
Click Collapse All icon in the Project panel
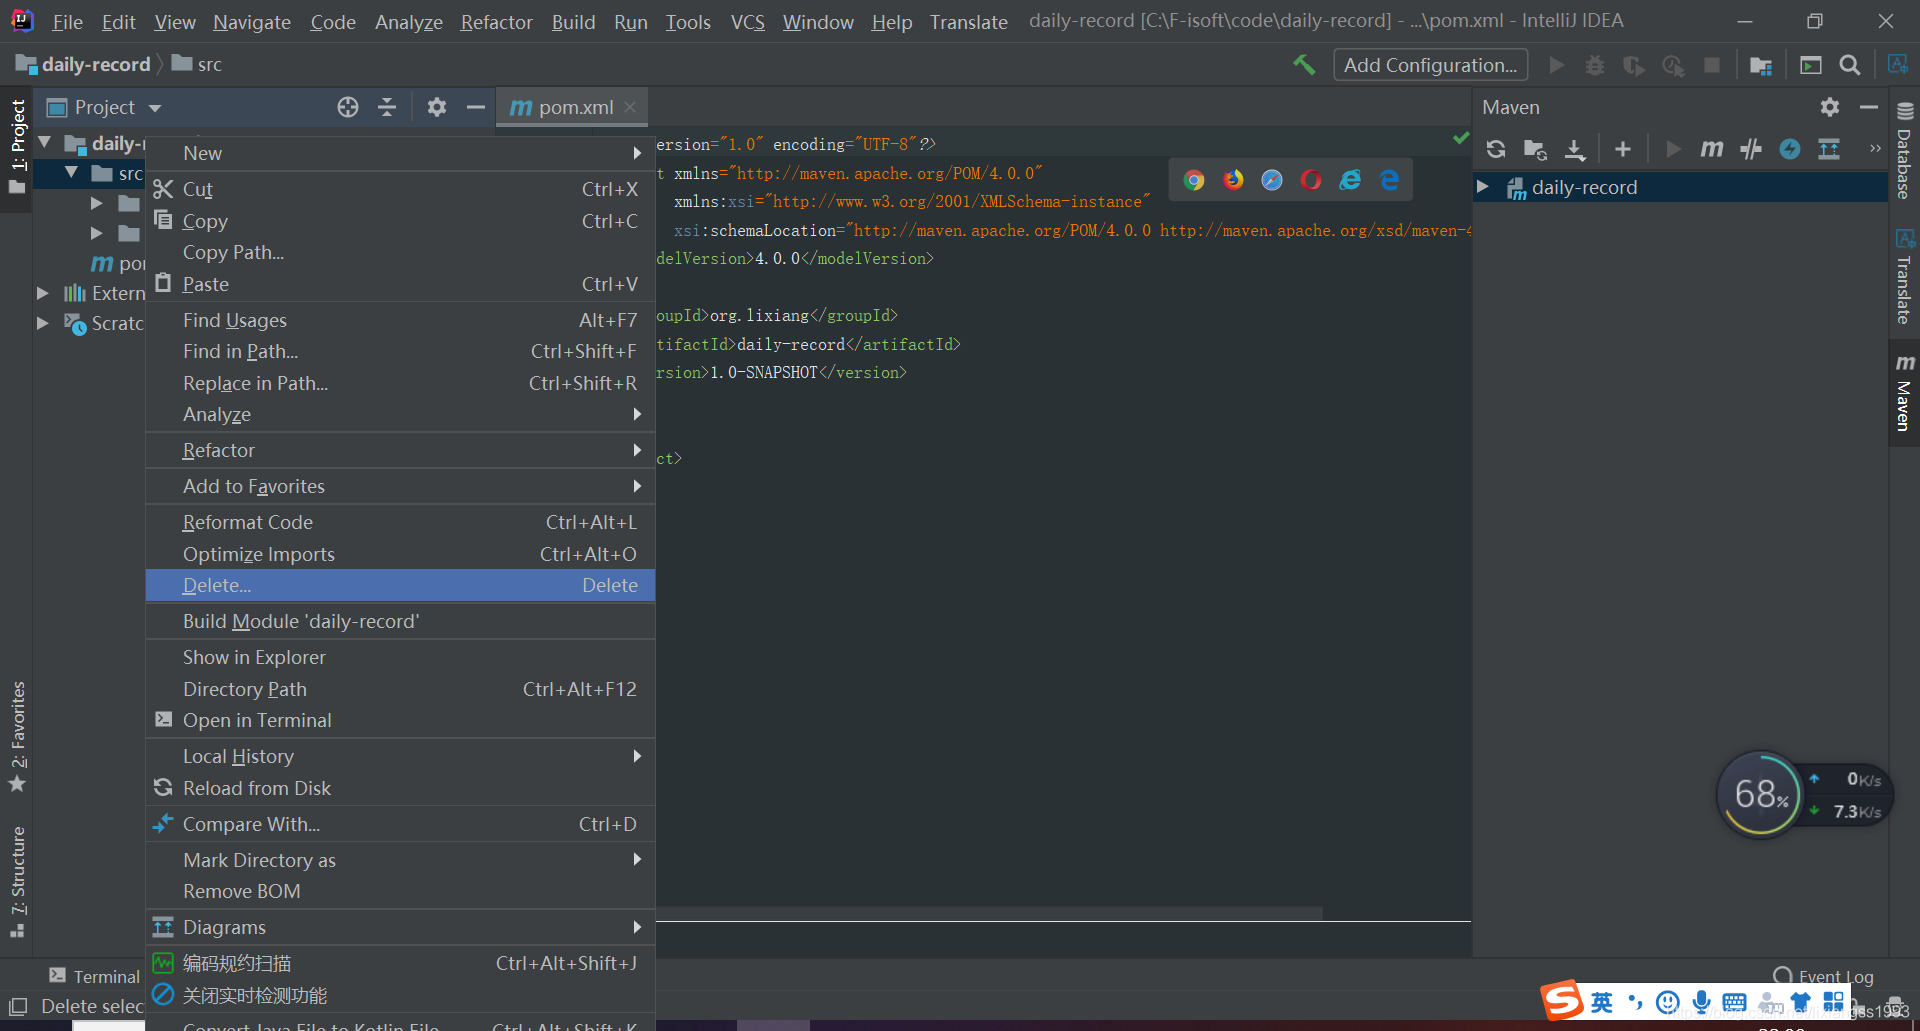click(x=387, y=107)
